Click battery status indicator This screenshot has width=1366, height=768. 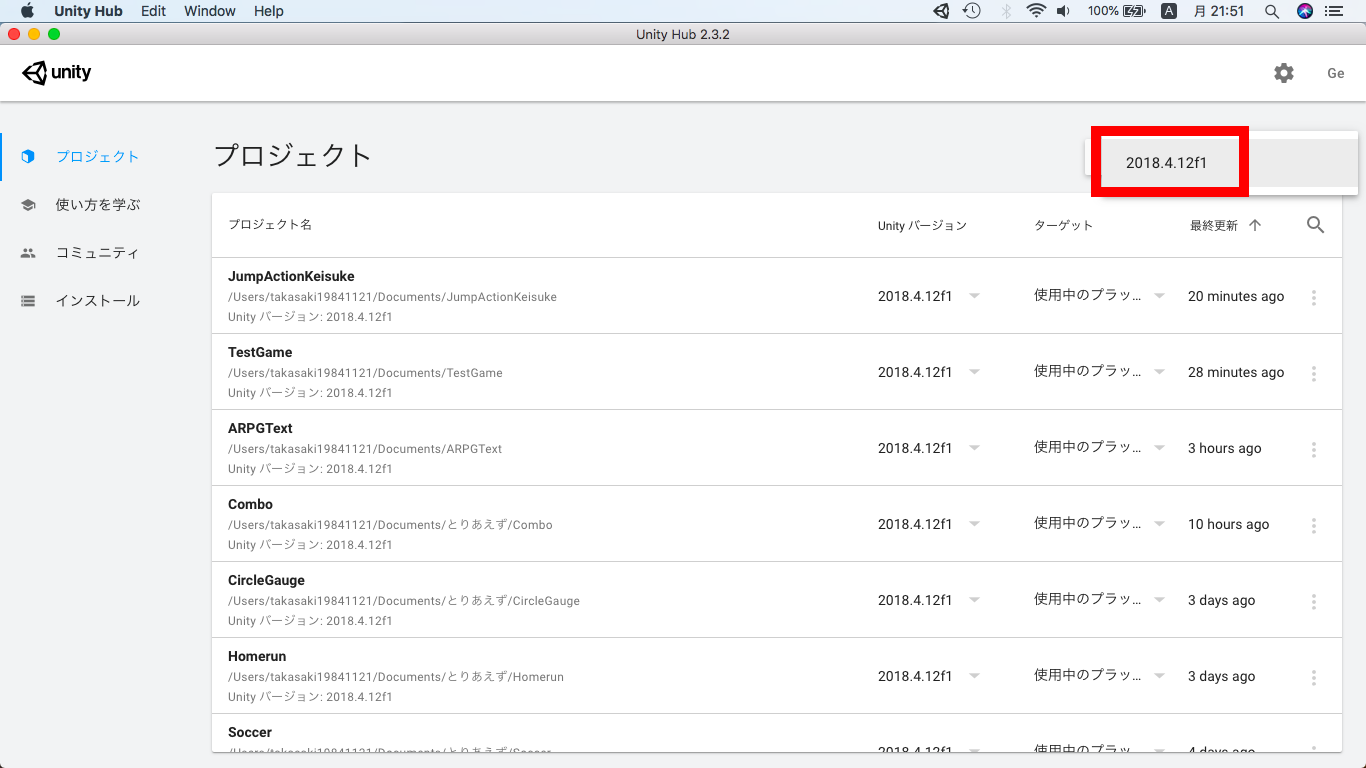pos(1115,11)
